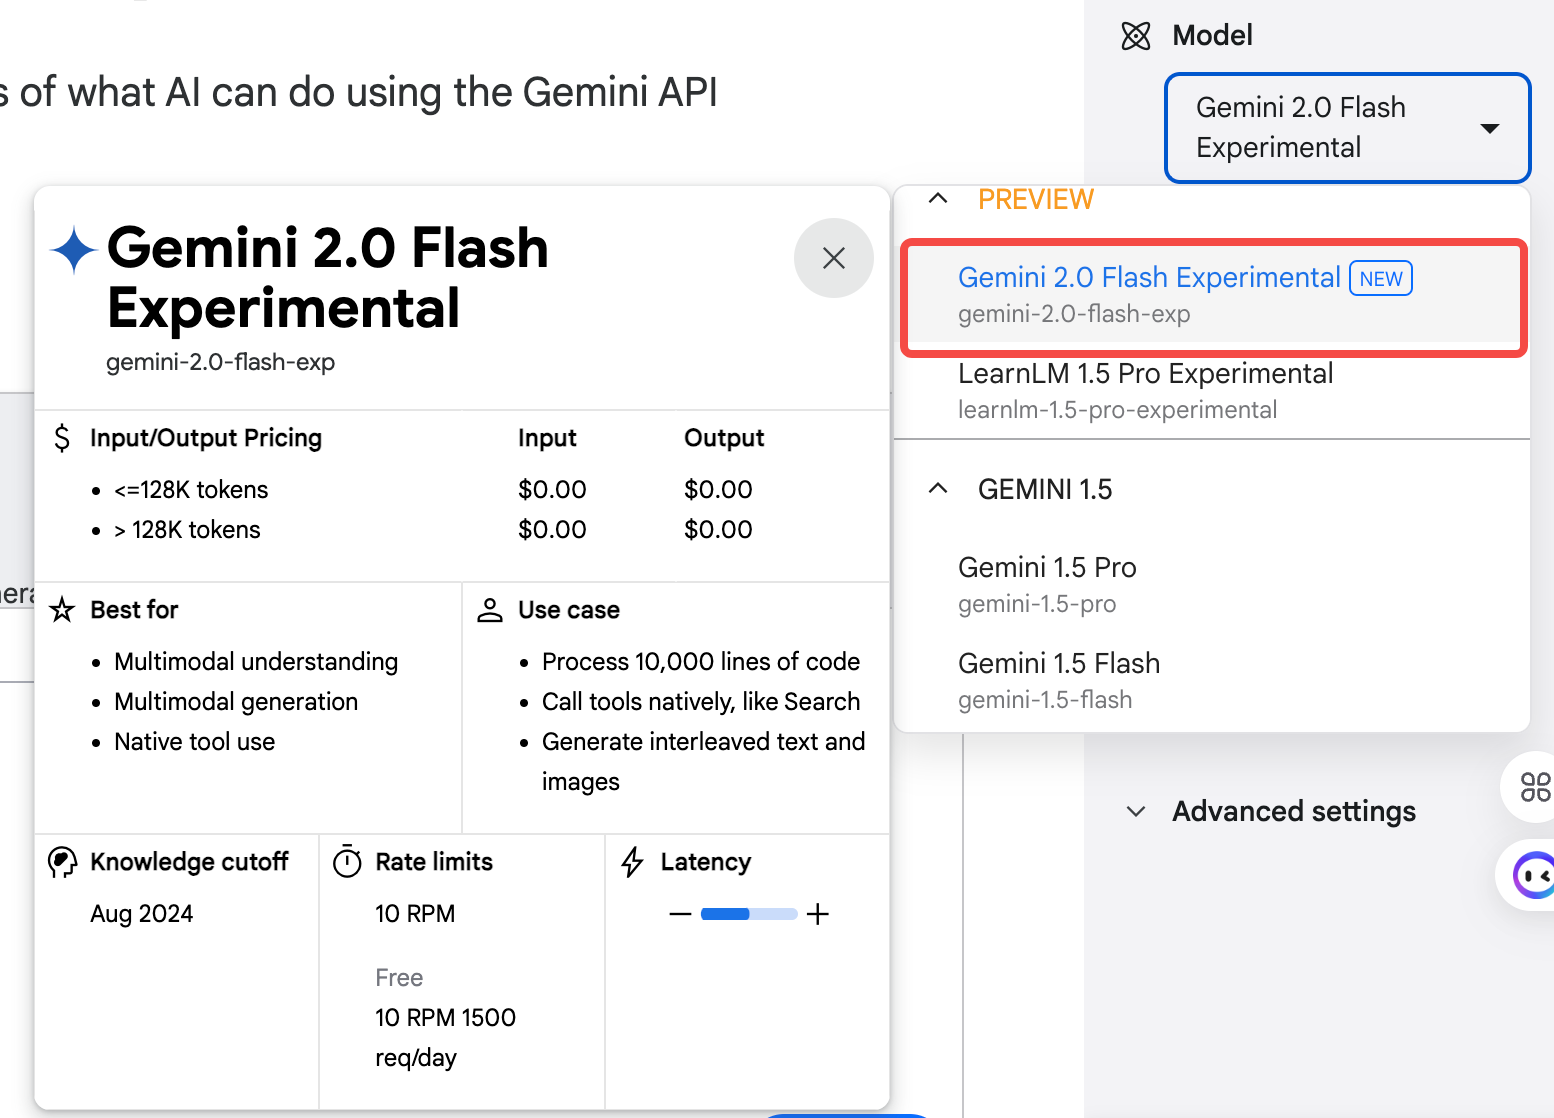The width and height of the screenshot is (1554, 1118).
Task: Click the gemini-2.0-flash-exp ID in info card
Action: 221,362
